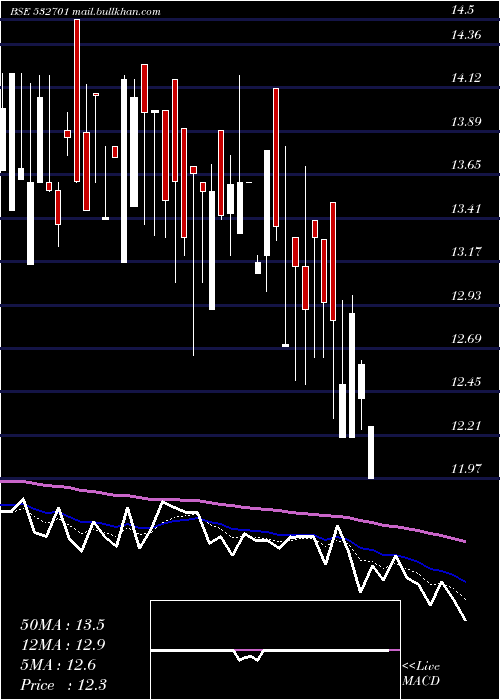Click the 13.89 price axis label
Viewport: 500px width, 700px height.
466,121
